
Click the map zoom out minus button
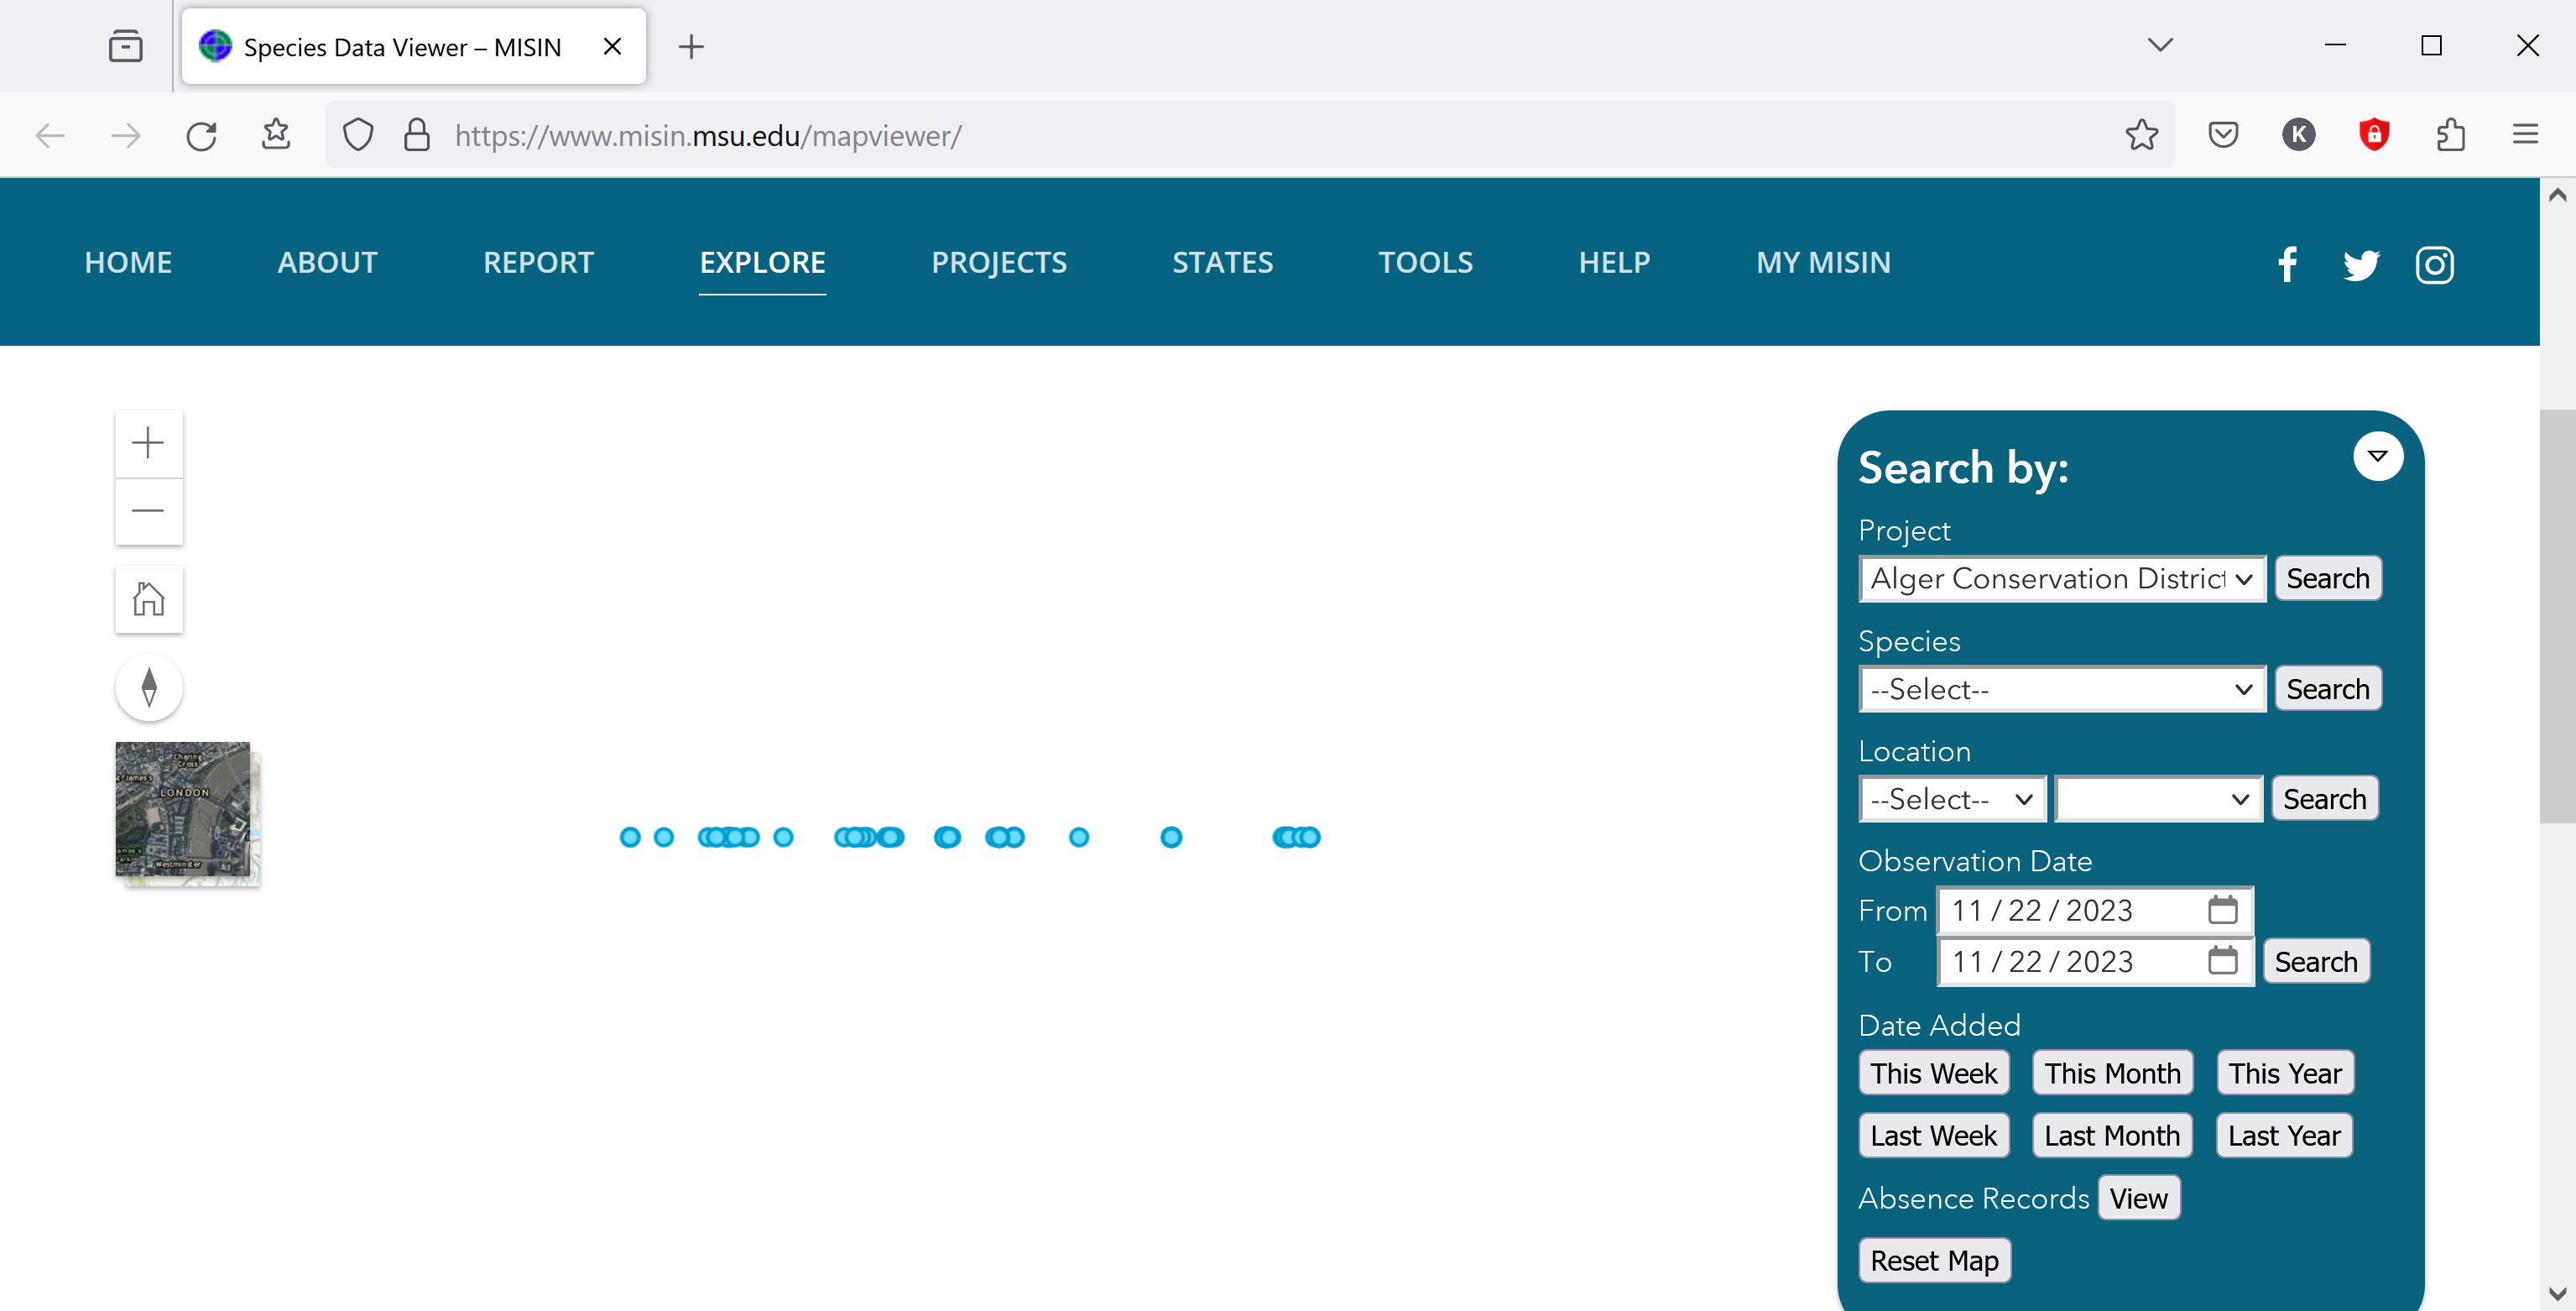tap(148, 511)
